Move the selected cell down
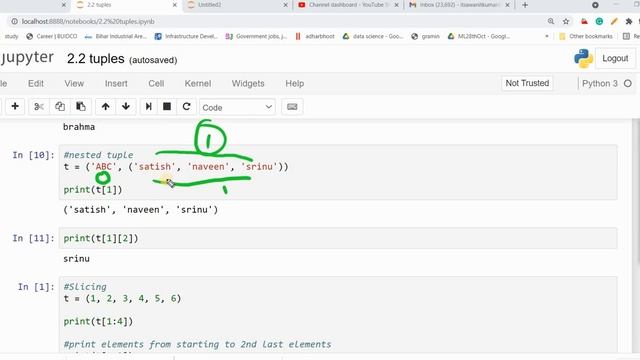 click(x=126, y=107)
